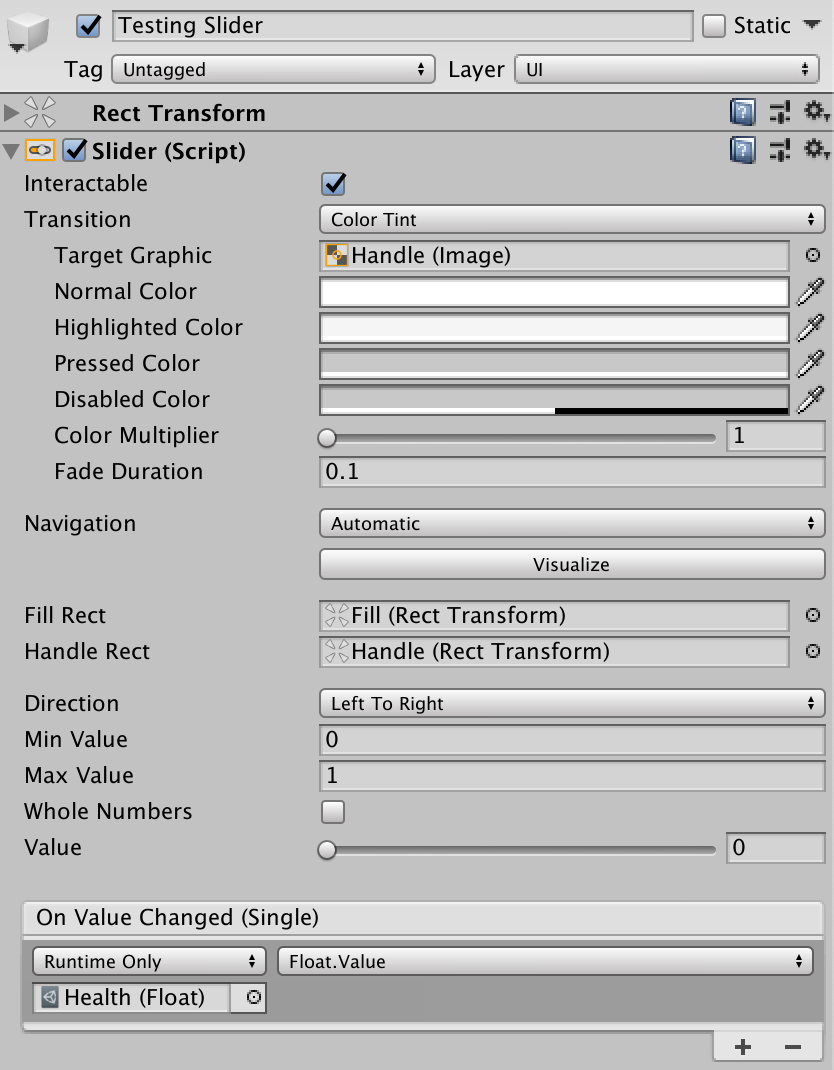Open object picker for Target Graphic
834x1070 pixels.
click(813, 256)
